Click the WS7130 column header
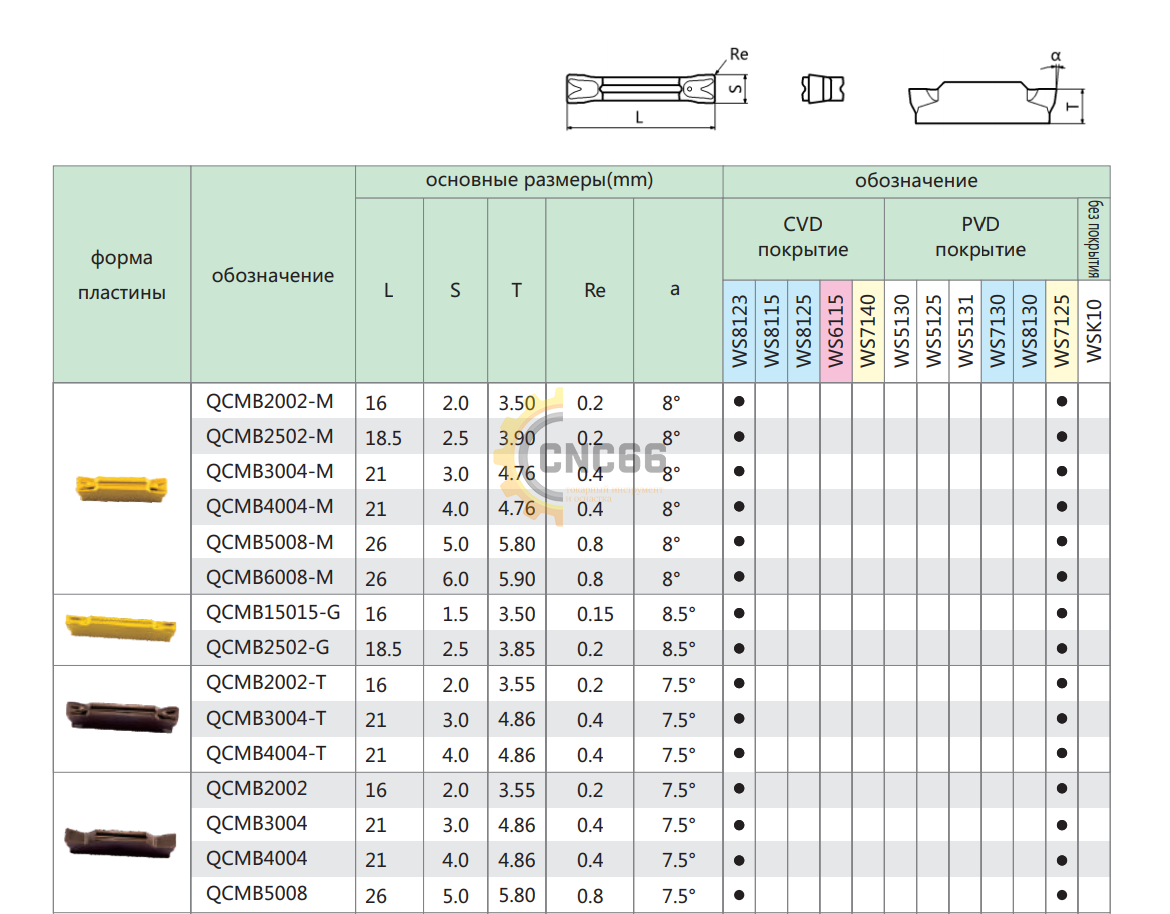This screenshot has width=1170, height=914. (x=997, y=331)
